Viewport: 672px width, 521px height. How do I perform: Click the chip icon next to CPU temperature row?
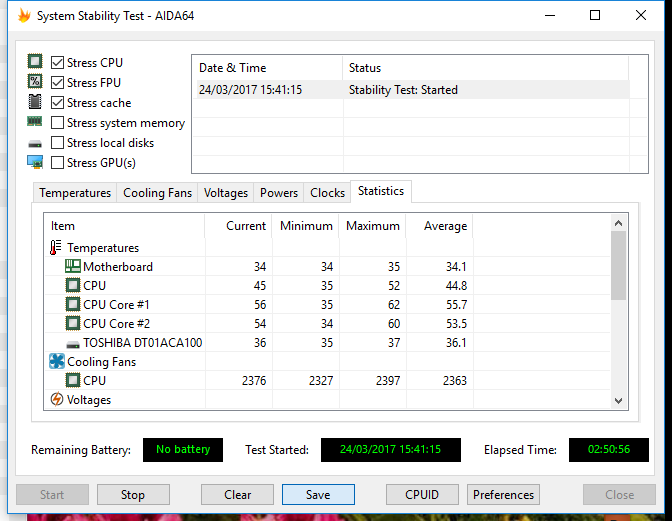tap(73, 285)
